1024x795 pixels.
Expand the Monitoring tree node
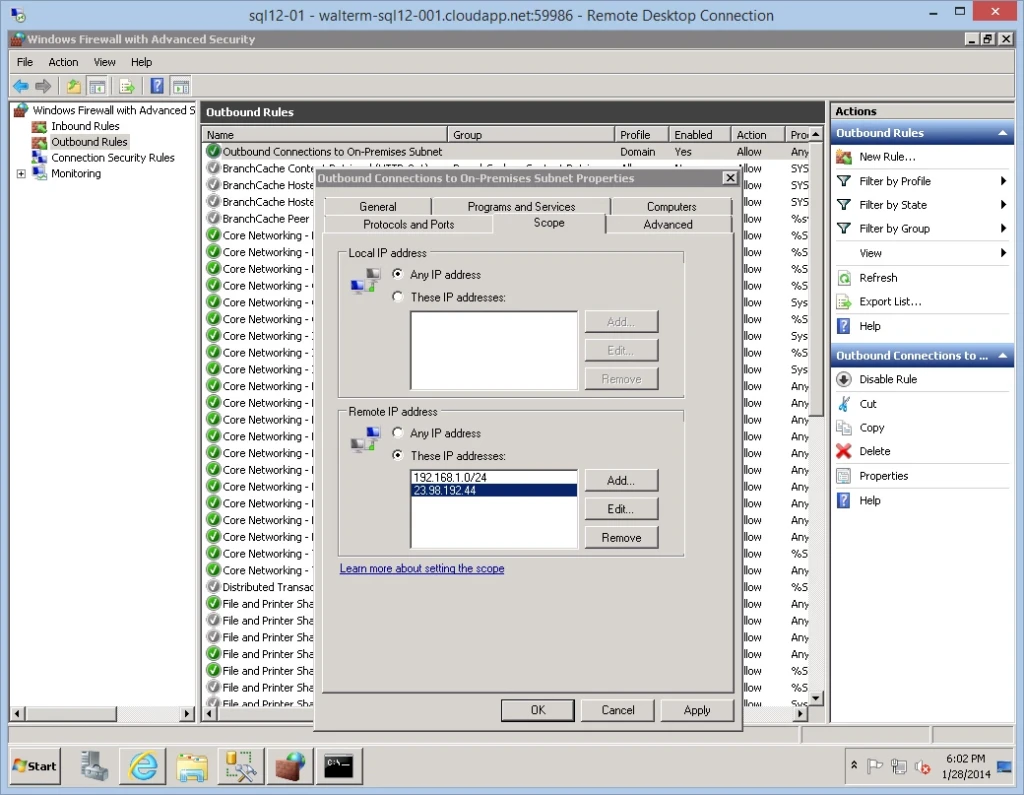point(21,174)
